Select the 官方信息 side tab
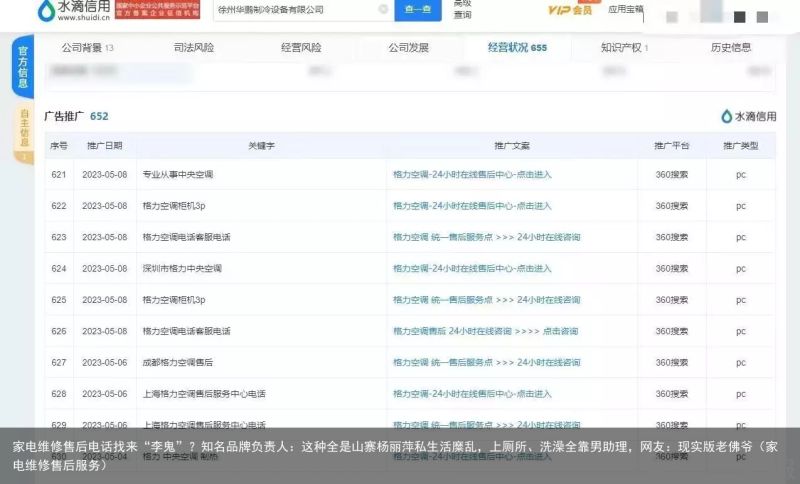The width and height of the screenshot is (800, 484). pyautogui.click(x=23, y=67)
